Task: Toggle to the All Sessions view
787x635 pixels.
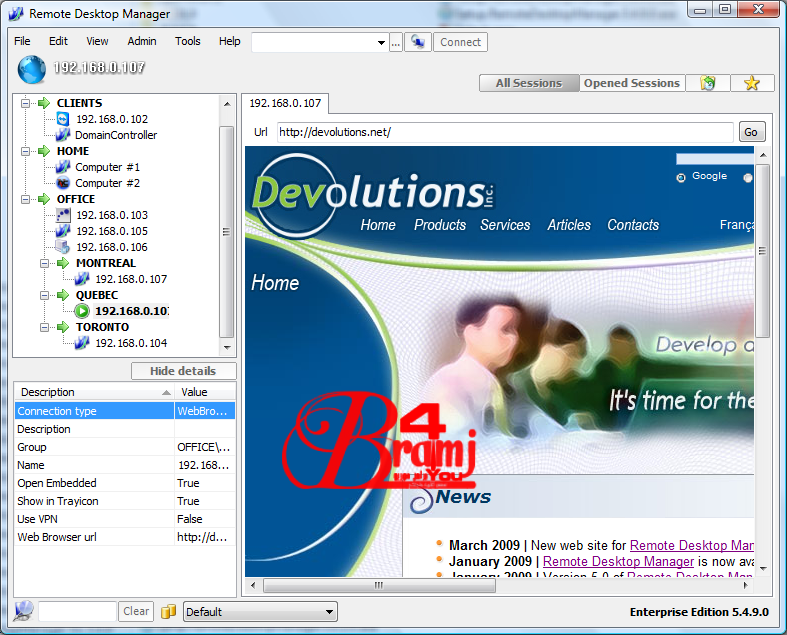Action: coord(529,83)
